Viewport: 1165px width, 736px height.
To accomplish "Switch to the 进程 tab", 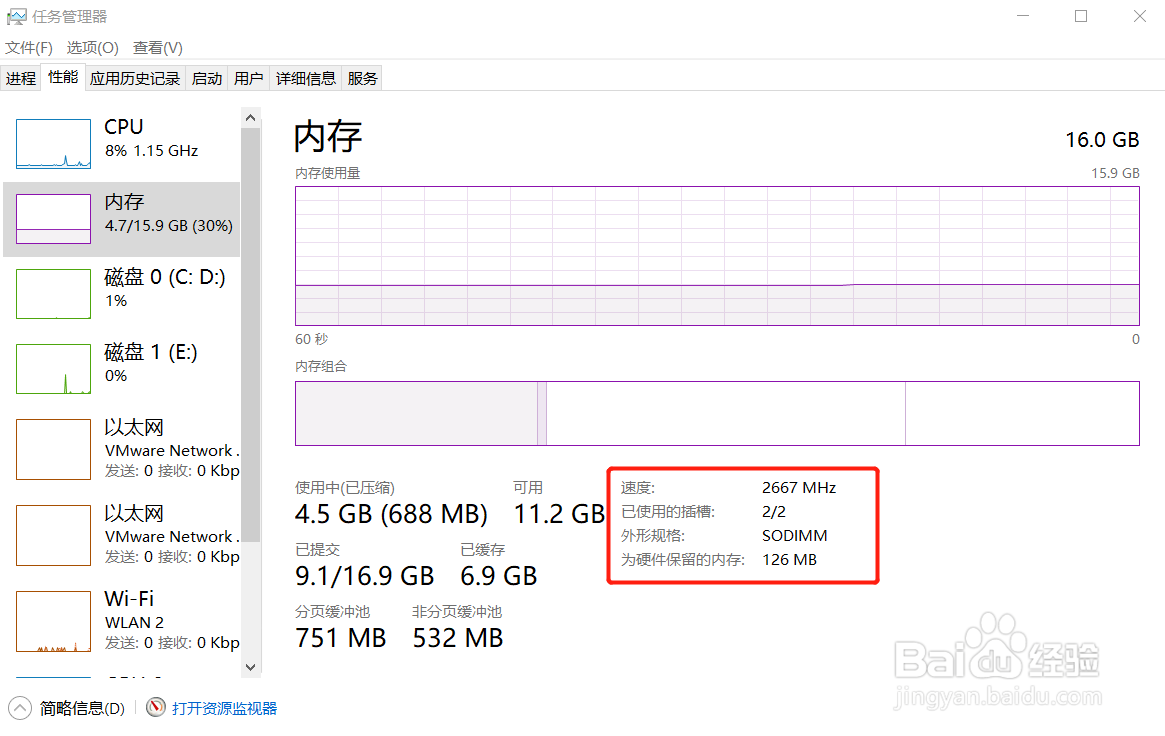I will coord(21,78).
